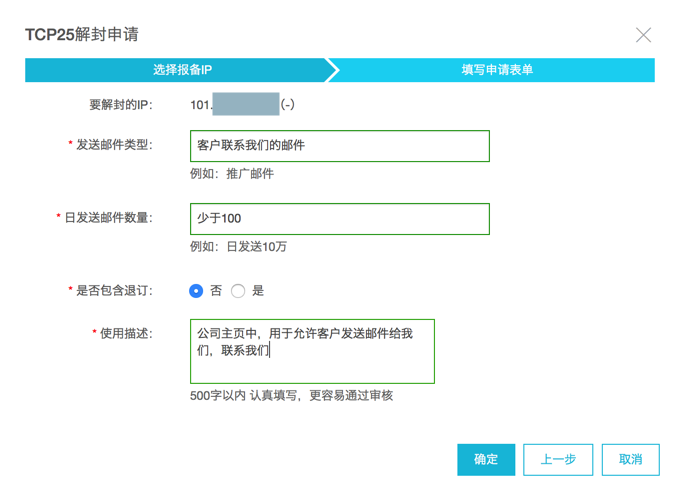Cancel the form with 取消

[630, 460]
